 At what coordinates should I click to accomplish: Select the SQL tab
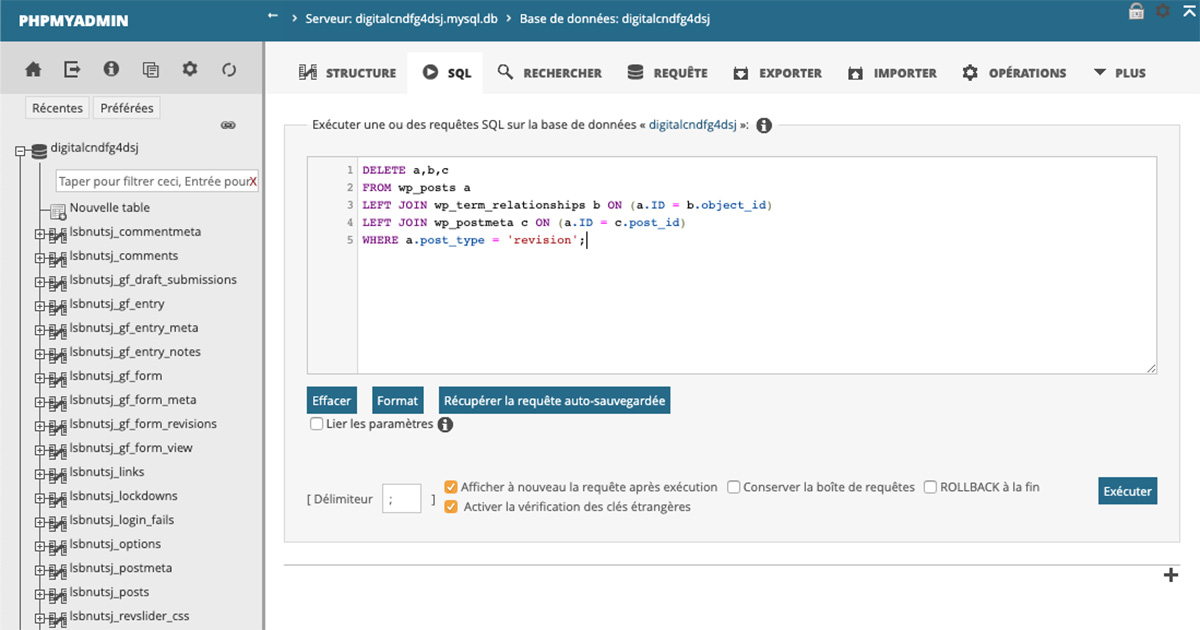click(x=446, y=73)
